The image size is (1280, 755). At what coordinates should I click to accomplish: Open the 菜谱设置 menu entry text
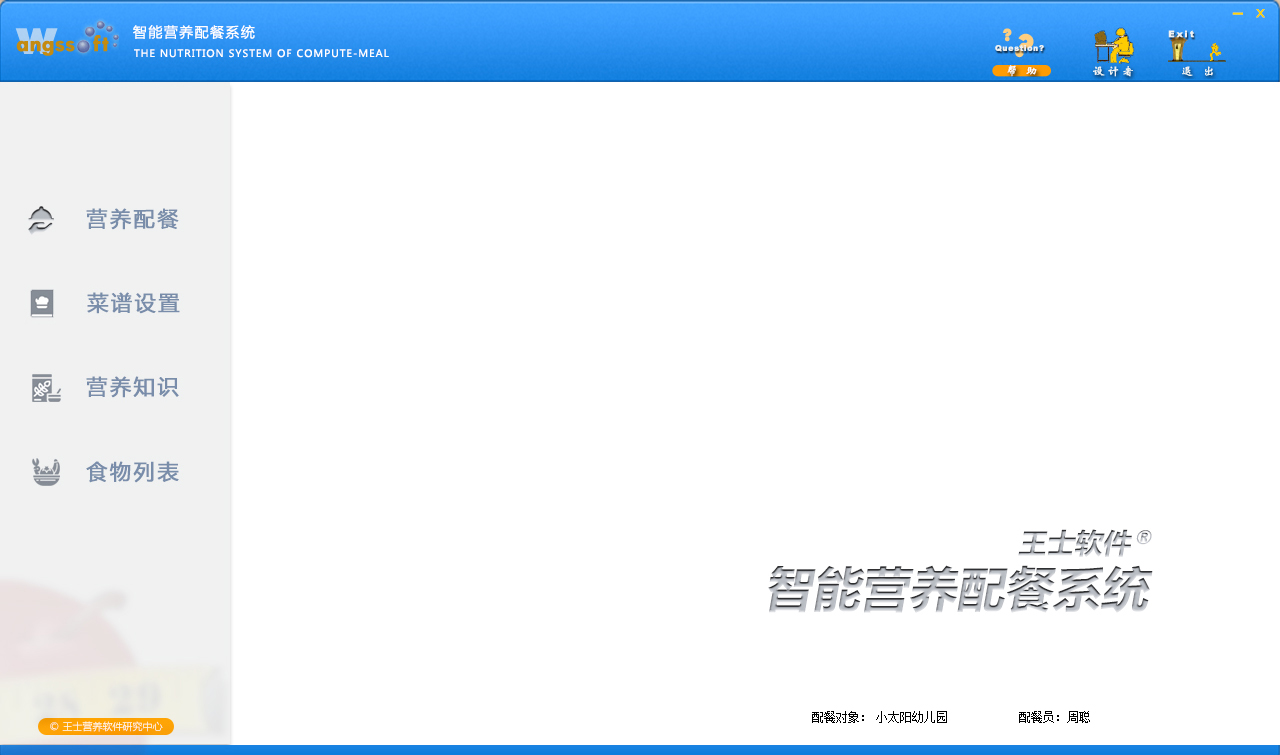pyautogui.click(x=133, y=303)
